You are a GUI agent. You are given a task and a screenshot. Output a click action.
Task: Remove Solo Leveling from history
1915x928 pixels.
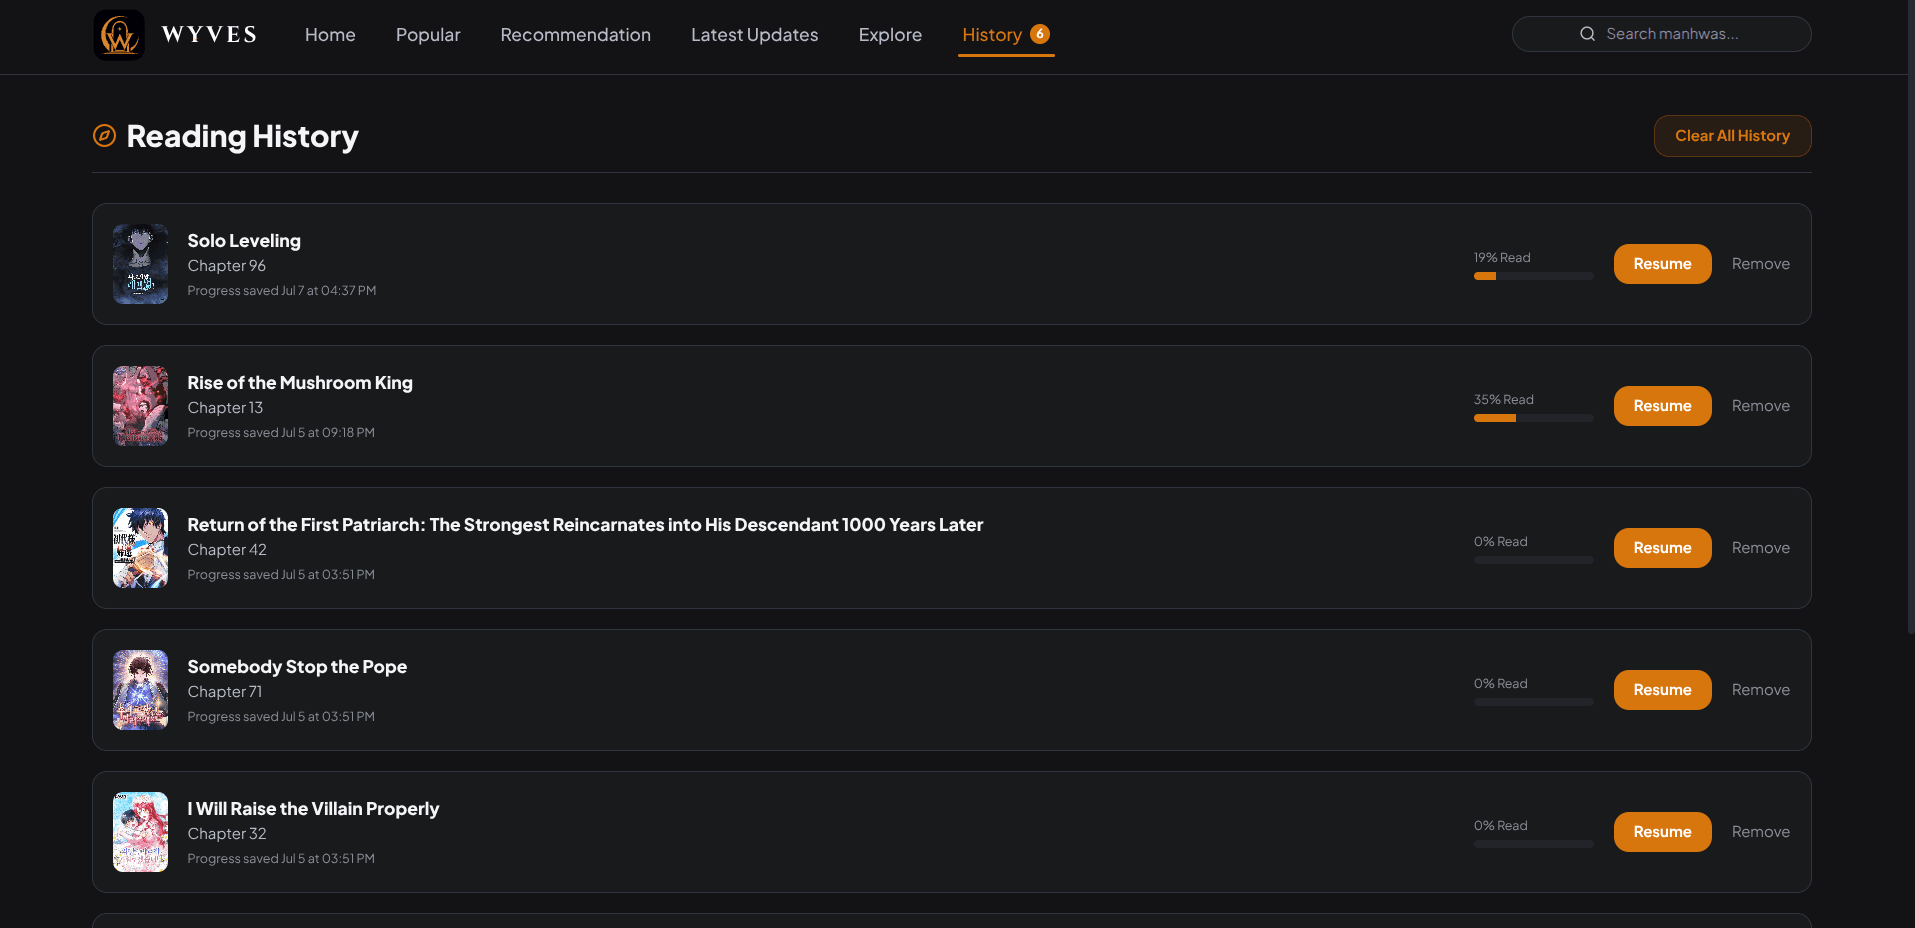click(1760, 264)
